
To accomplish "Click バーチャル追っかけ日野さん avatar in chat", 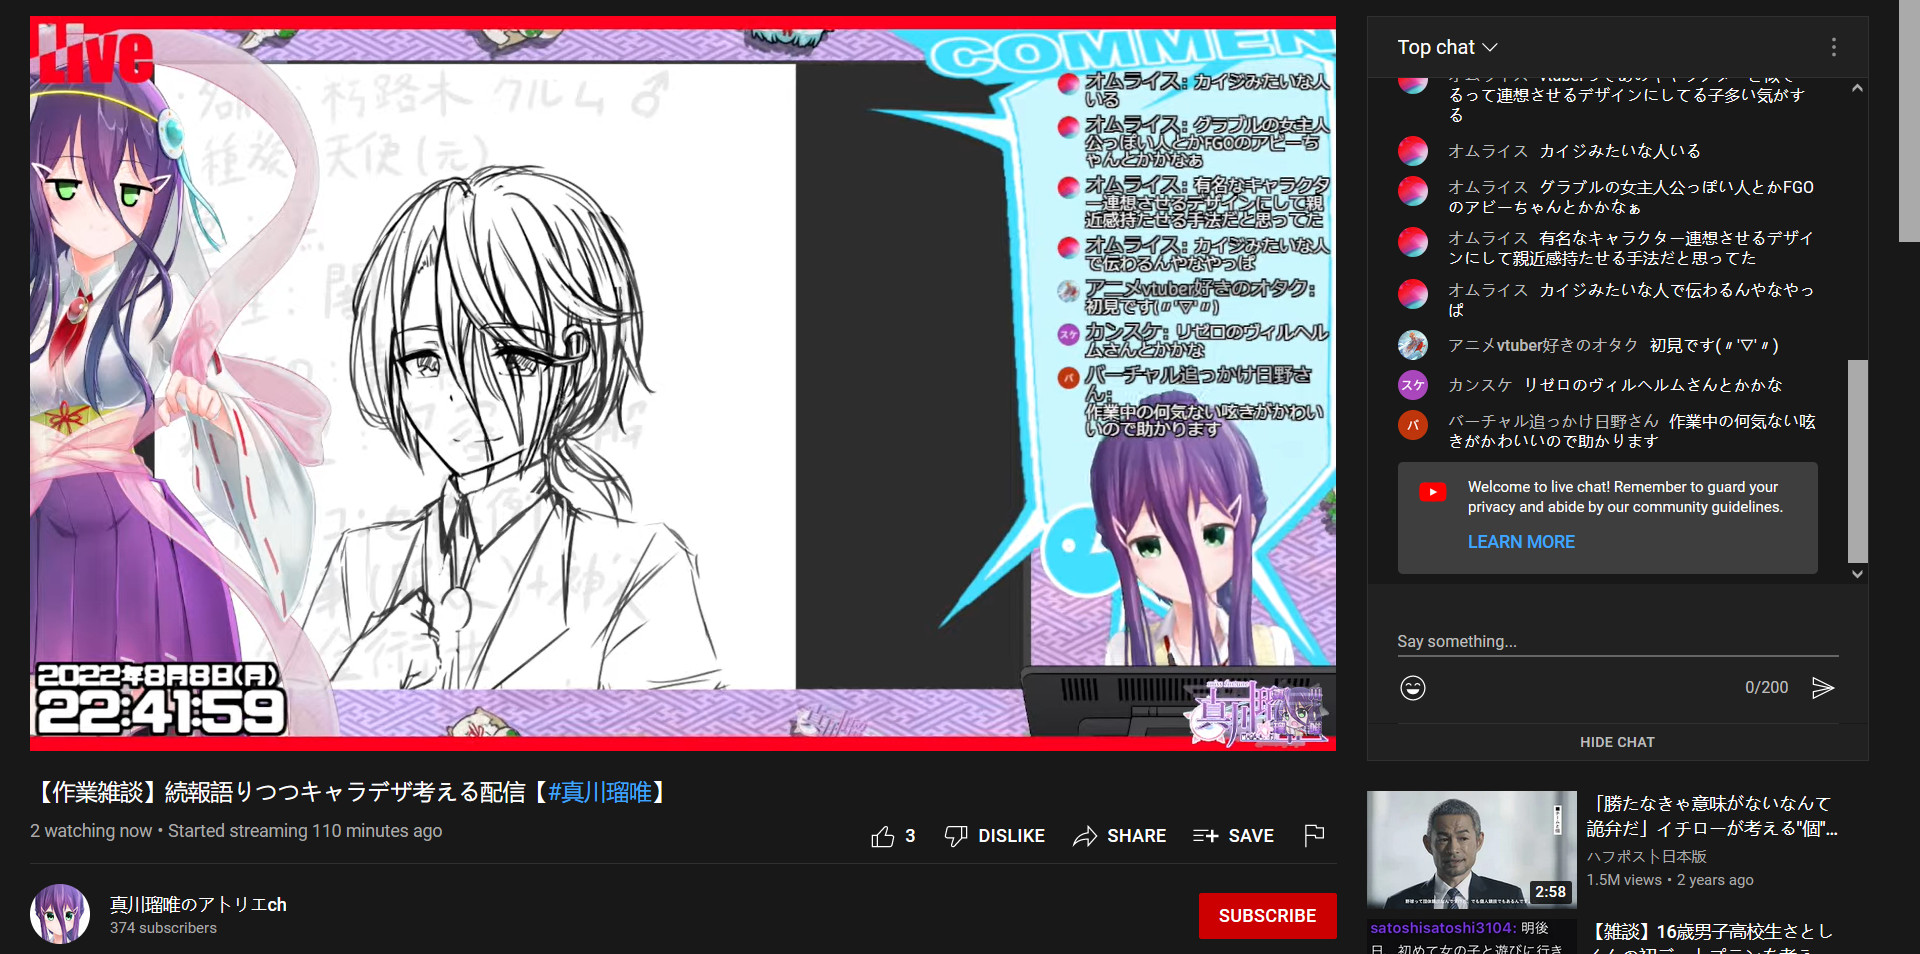I will [x=1412, y=425].
